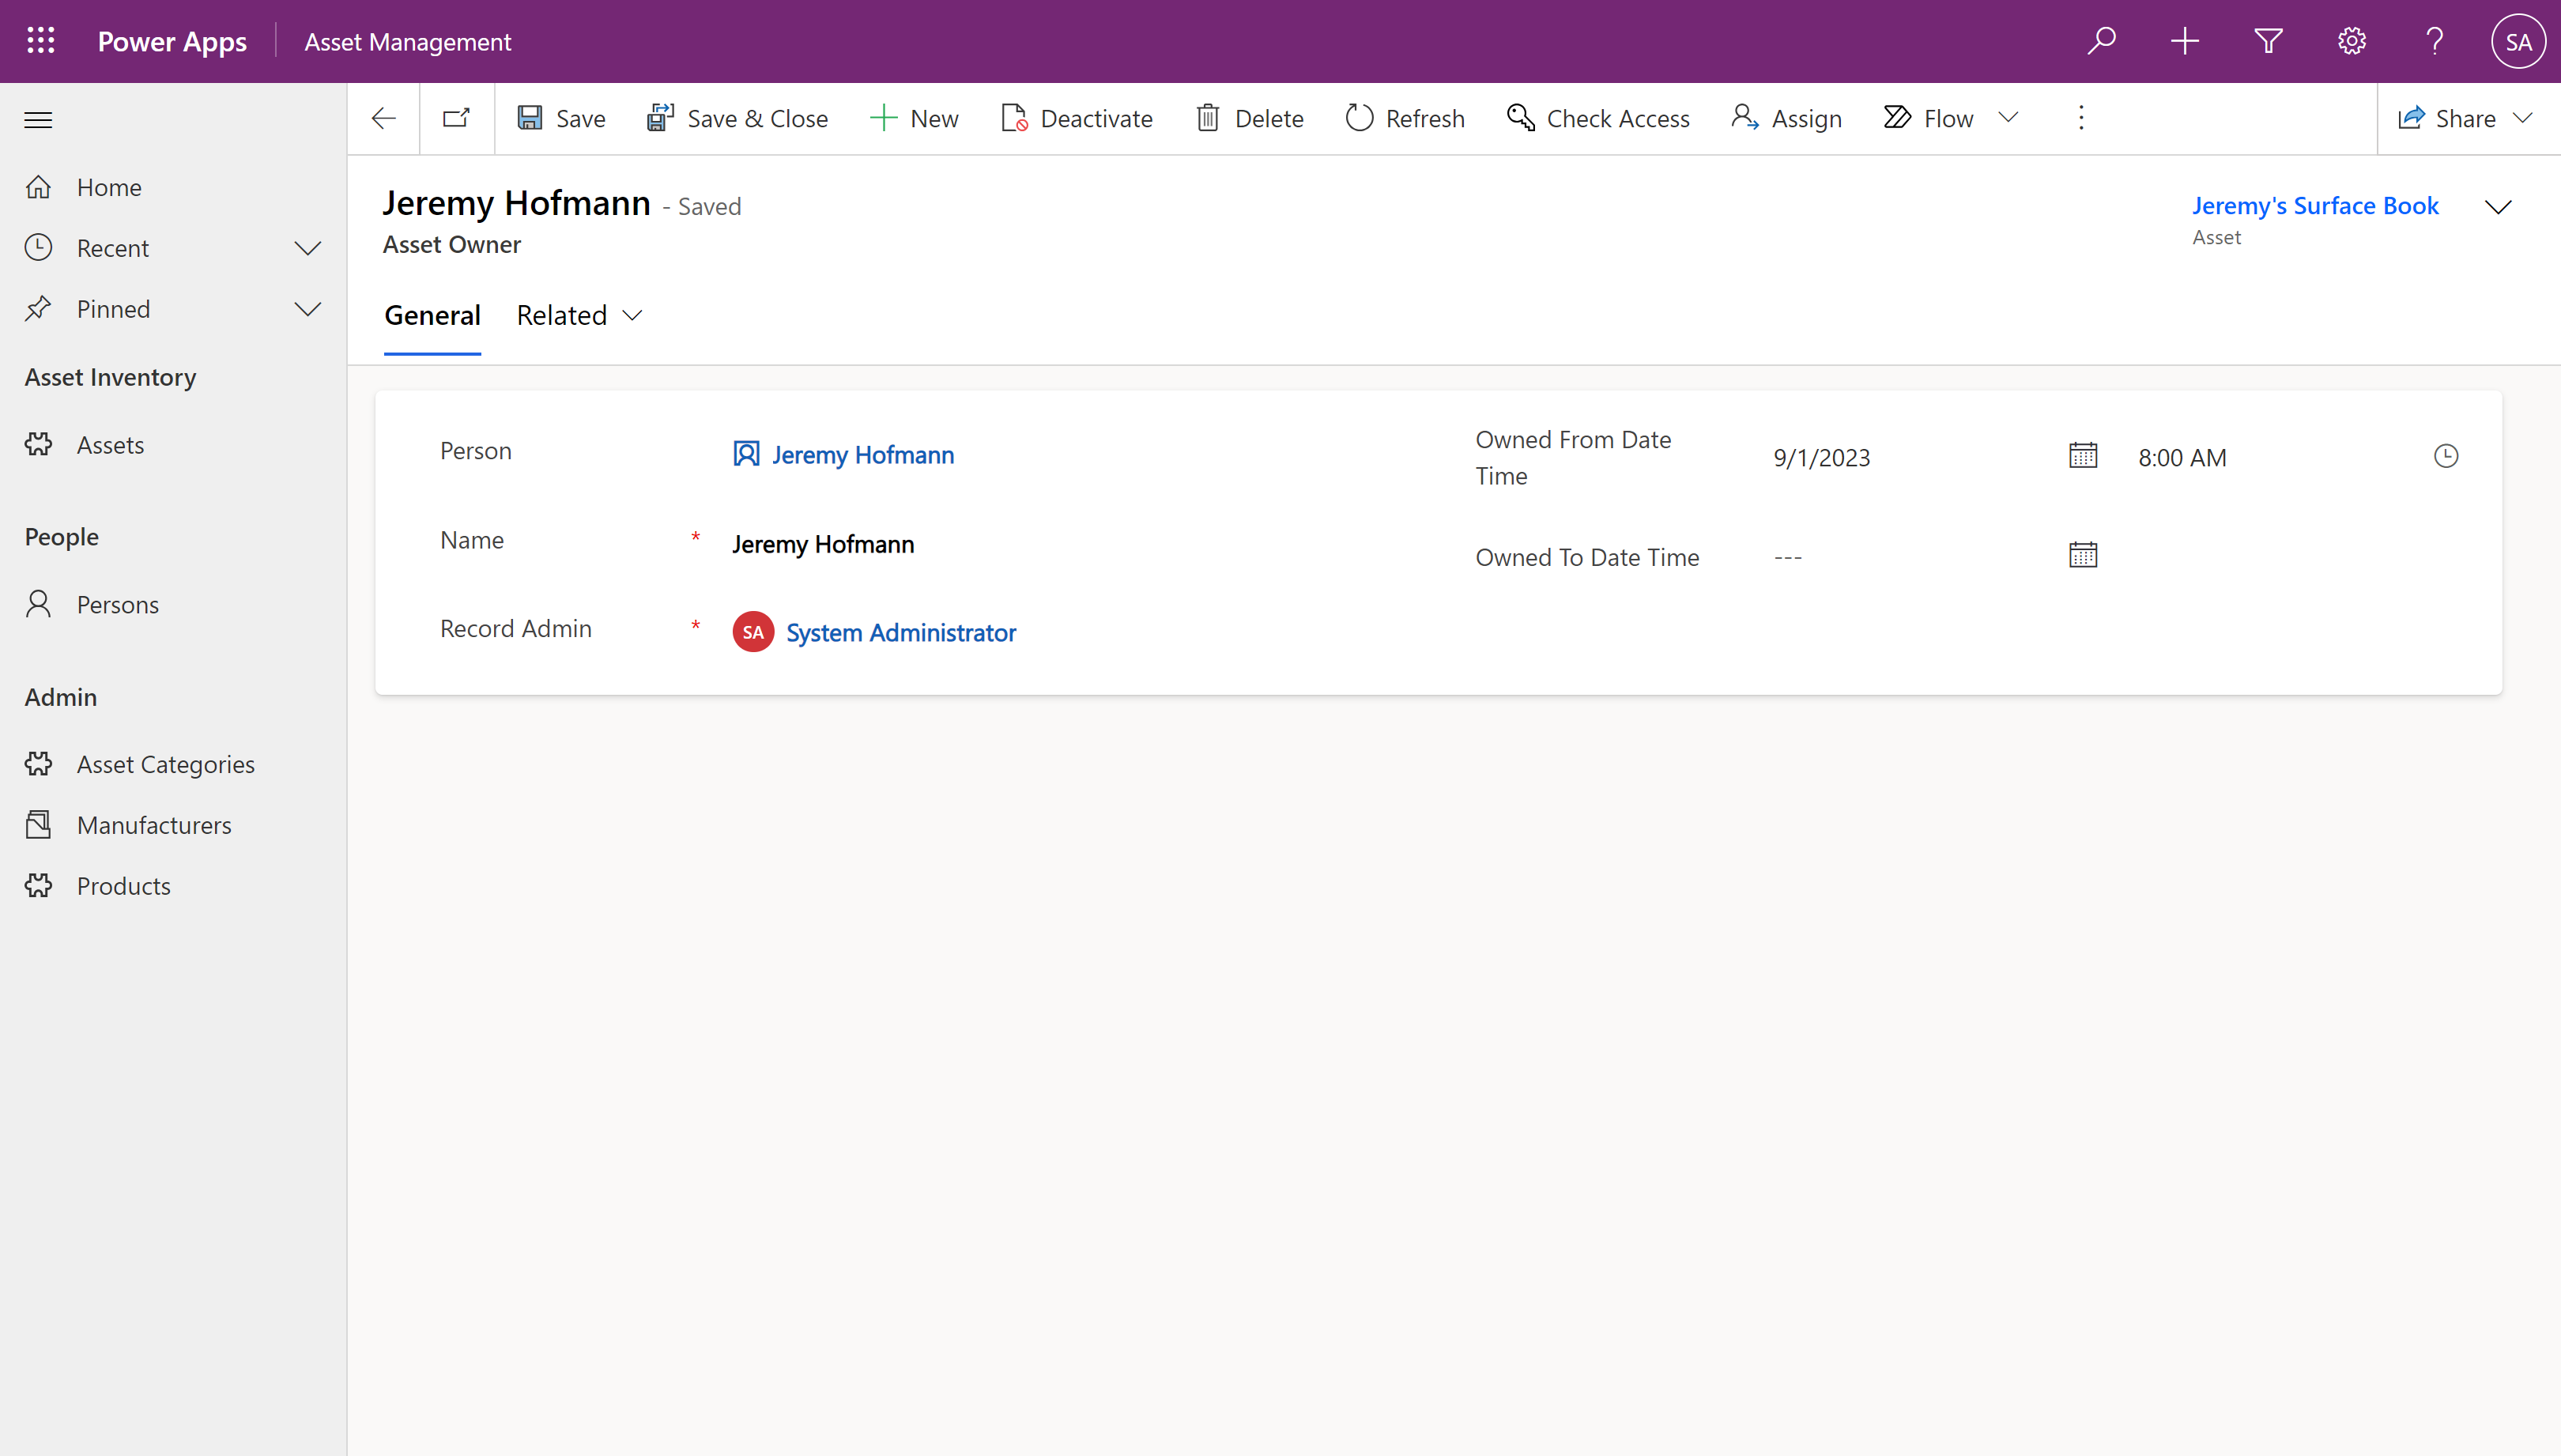This screenshot has height=1456, width=2561.
Task: Click the Power Apps title
Action: click(172, 42)
